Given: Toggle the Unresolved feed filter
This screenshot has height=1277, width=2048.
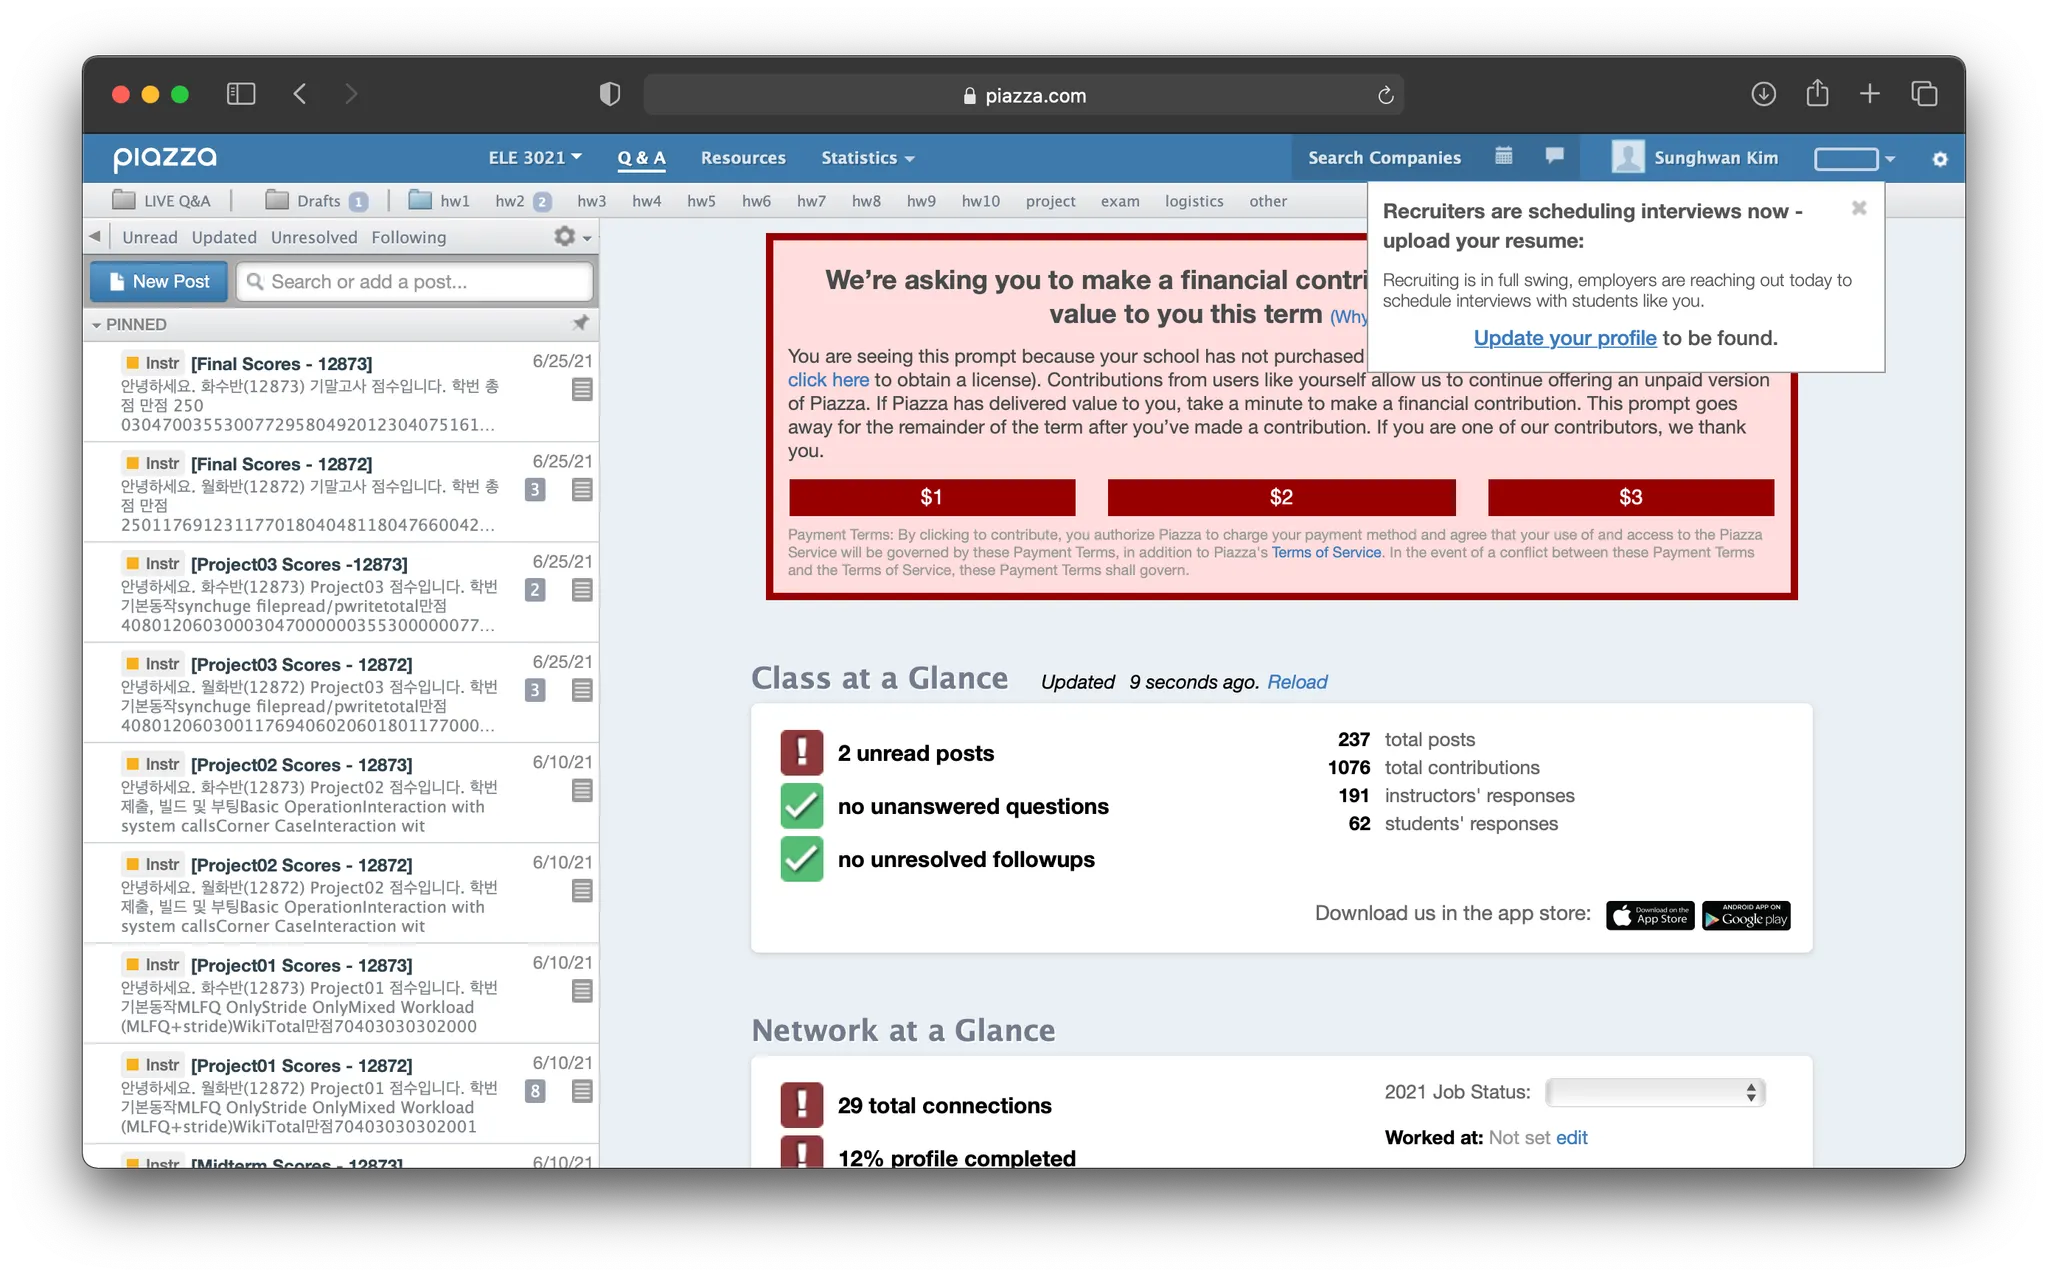Looking at the screenshot, I should 313,238.
